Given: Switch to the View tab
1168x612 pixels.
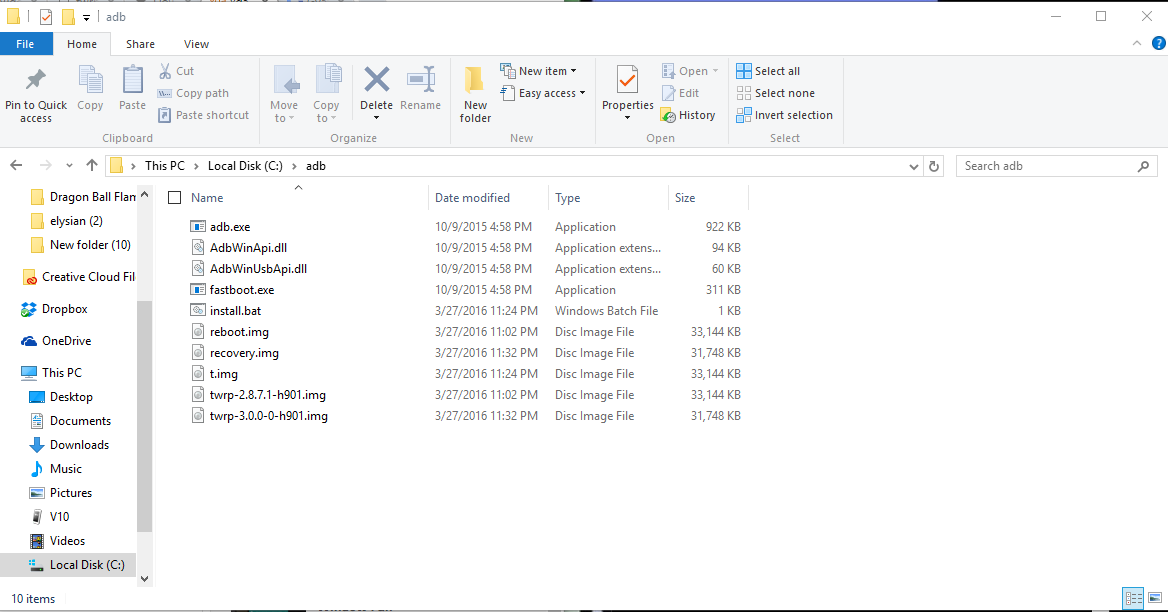Looking at the screenshot, I should [x=196, y=43].
